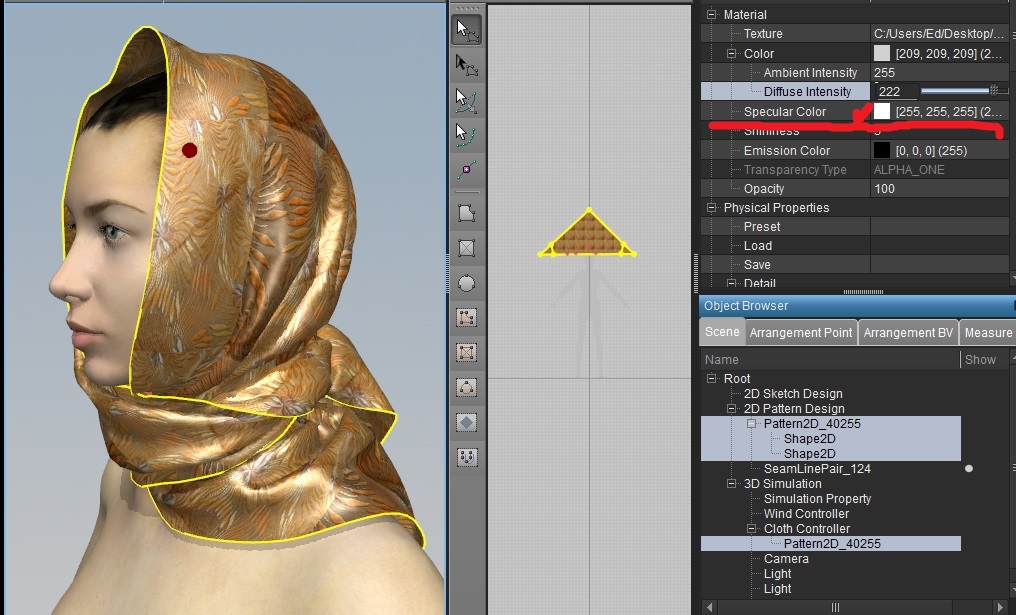The height and width of the screenshot is (615, 1016).
Task: Collapse the 2D Pattern Design node
Action: pyautogui.click(x=732, y=409)
